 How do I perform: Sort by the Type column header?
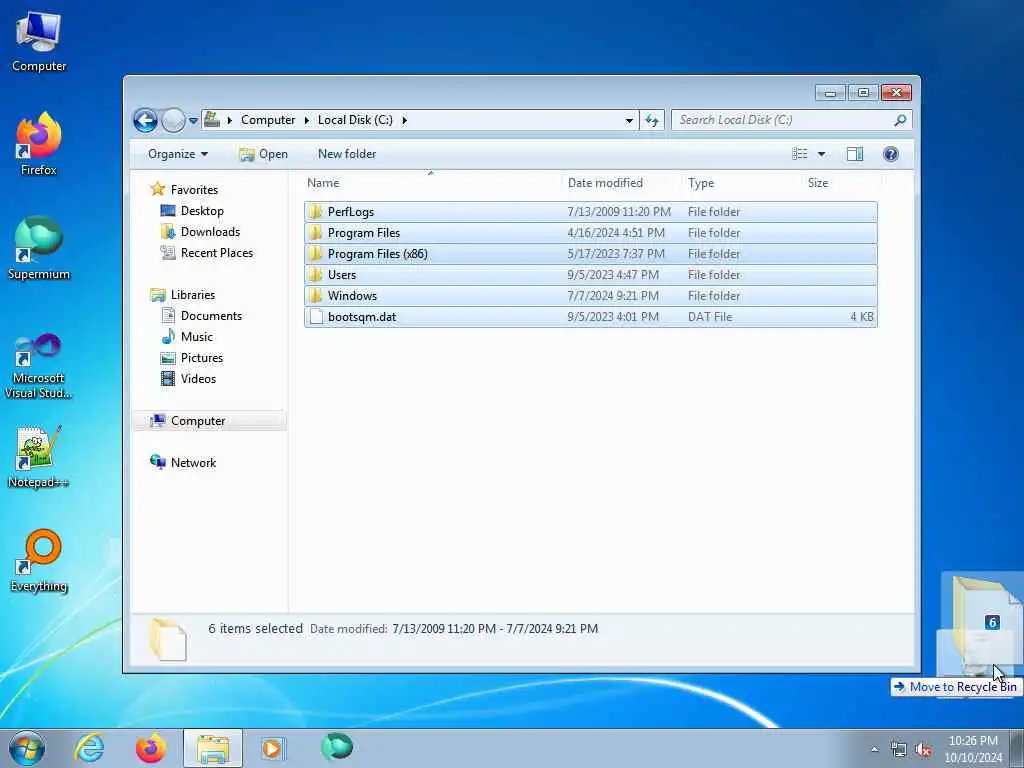click(x=741, y=183)
